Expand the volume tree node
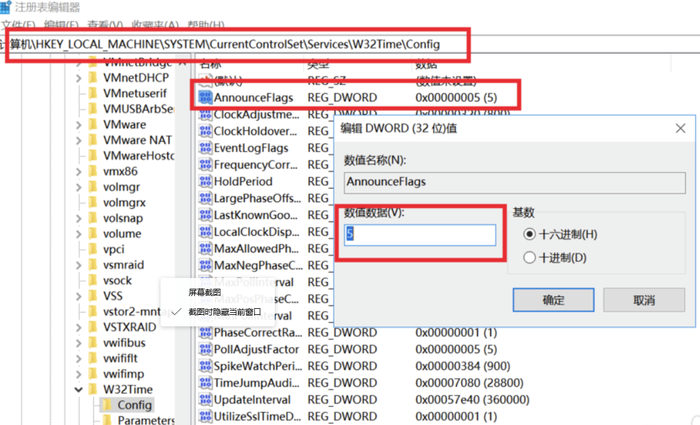700x425 pixels. pos(79,234)
